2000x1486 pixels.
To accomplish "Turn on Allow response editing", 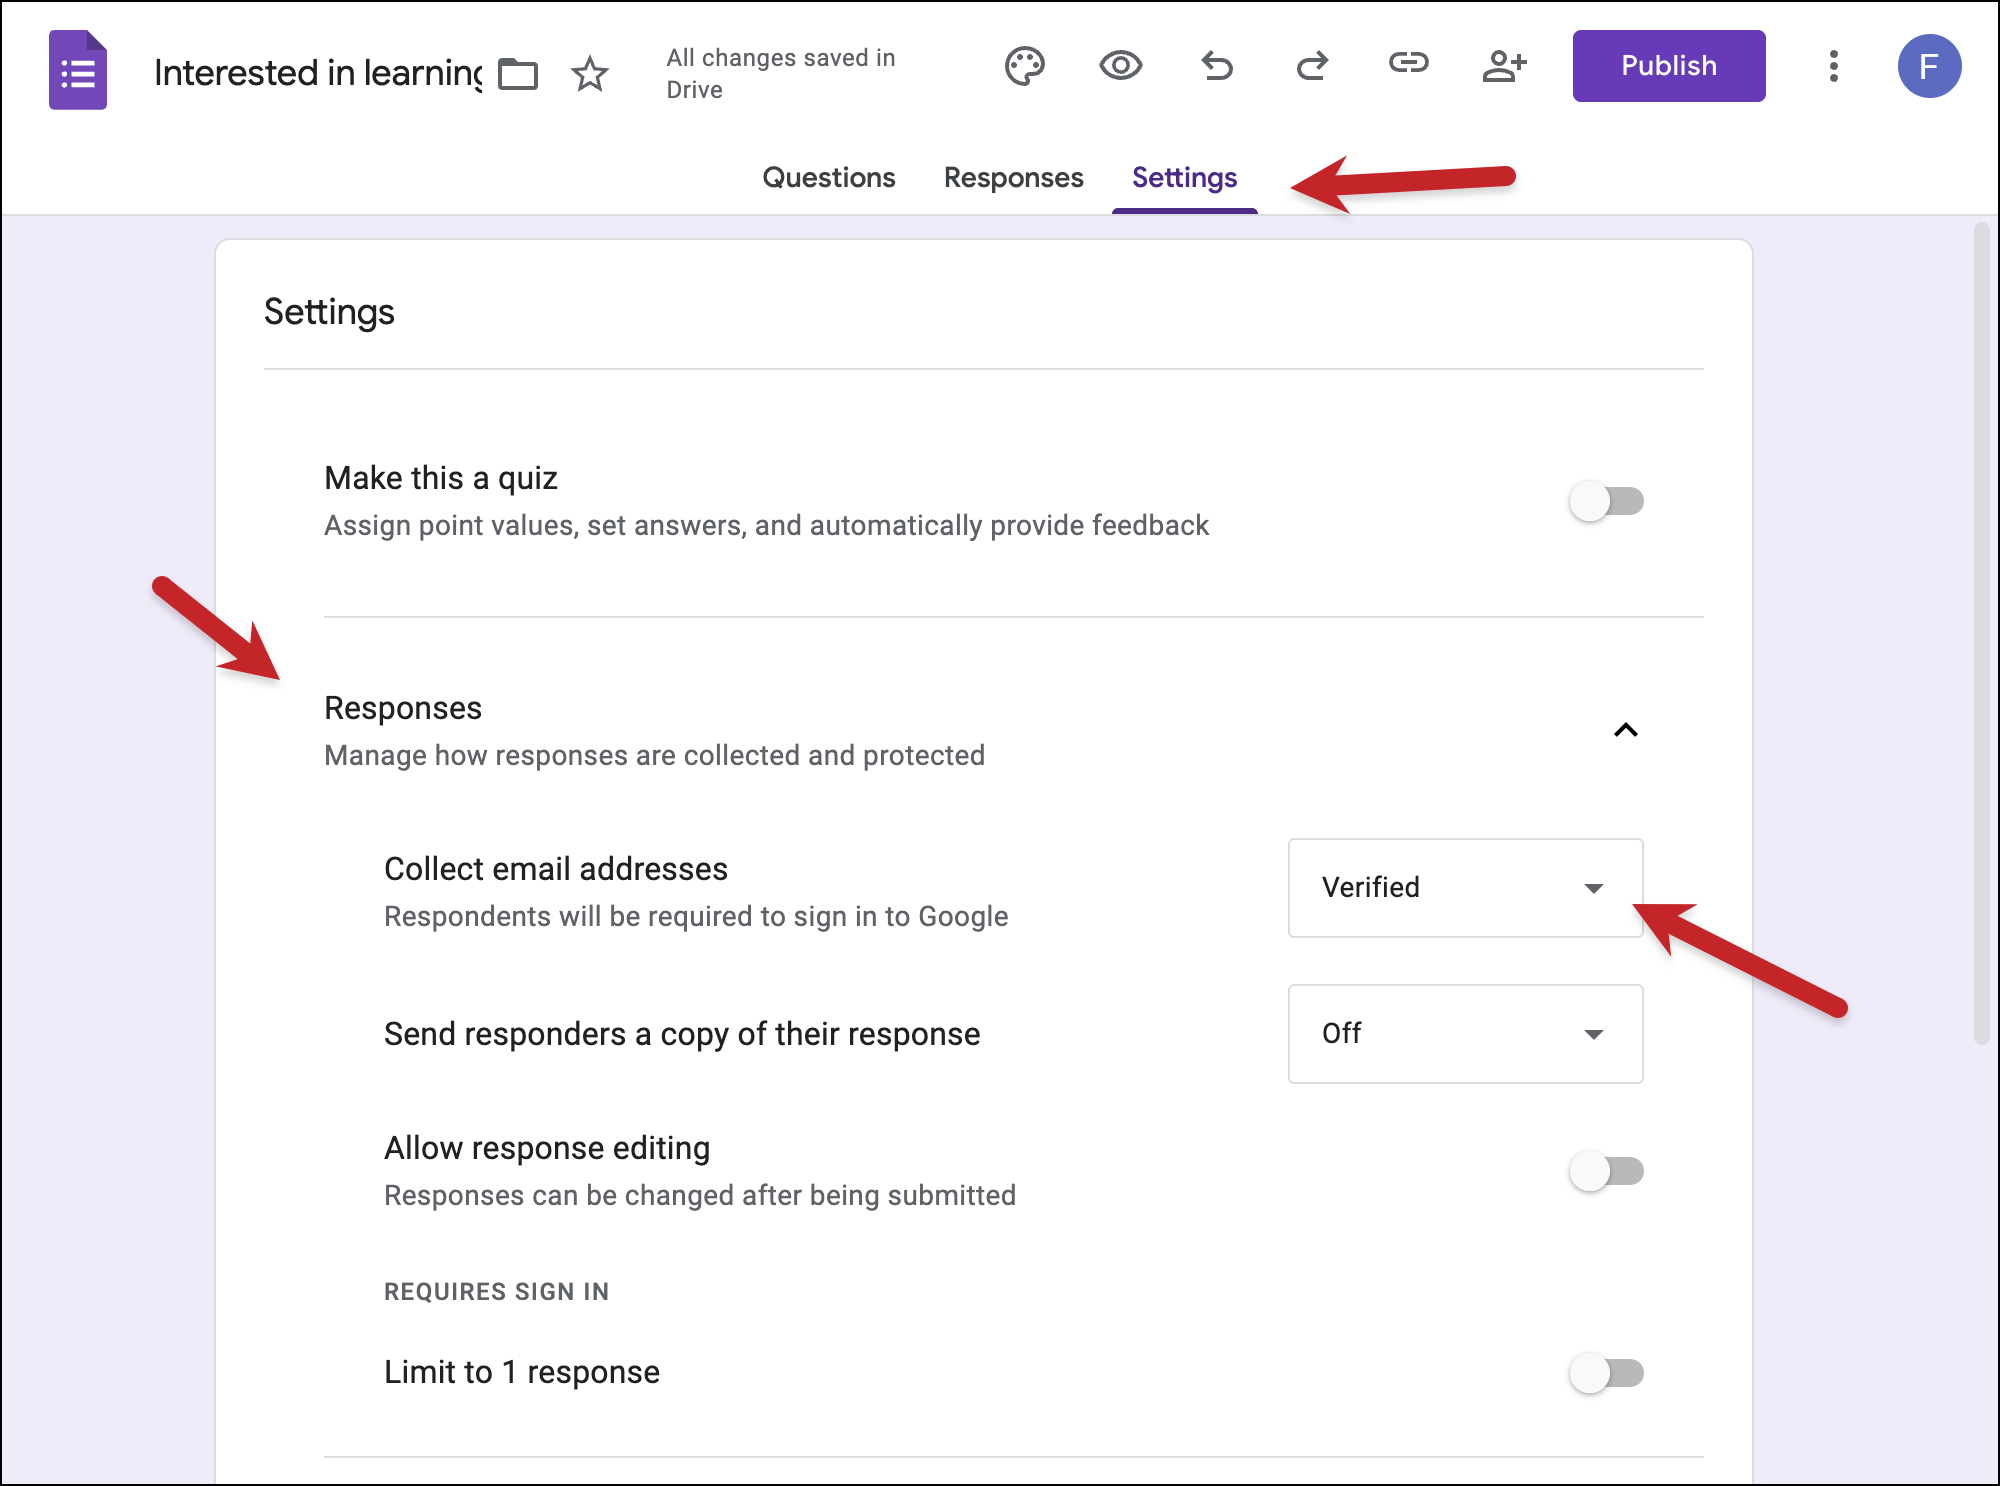I will 1608,1172.
